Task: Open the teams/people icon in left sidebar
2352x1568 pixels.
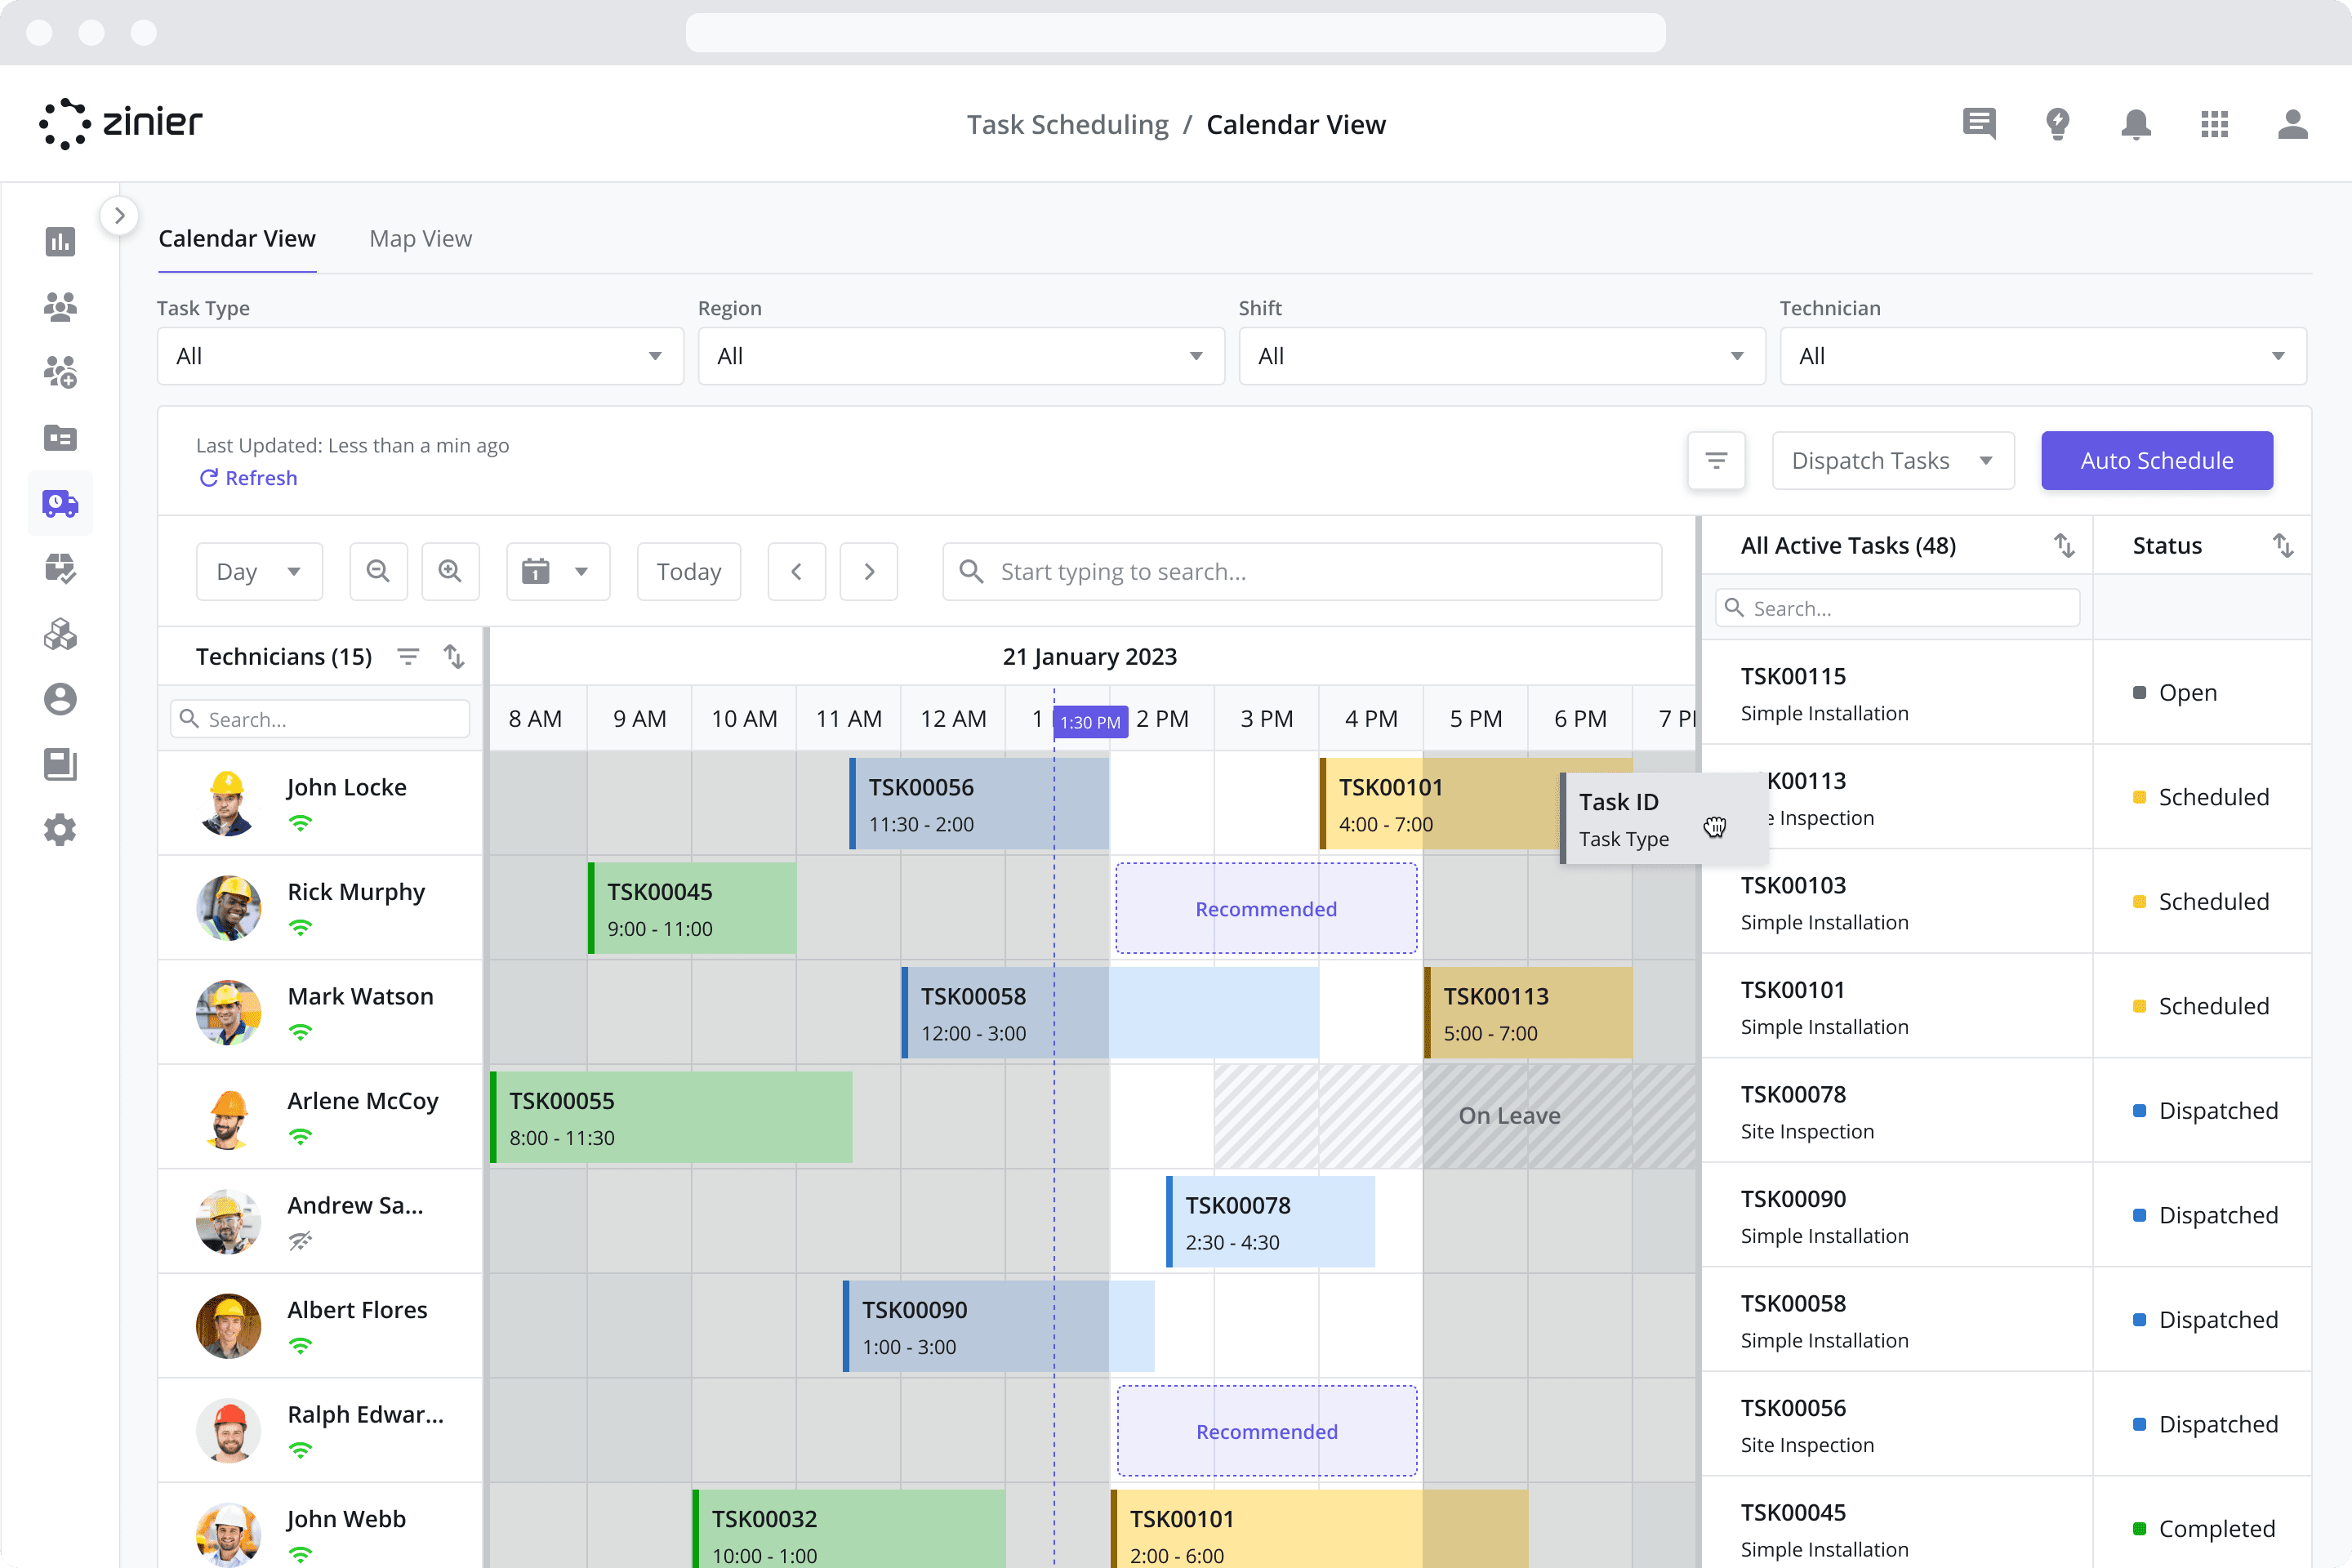Action: 60,307
